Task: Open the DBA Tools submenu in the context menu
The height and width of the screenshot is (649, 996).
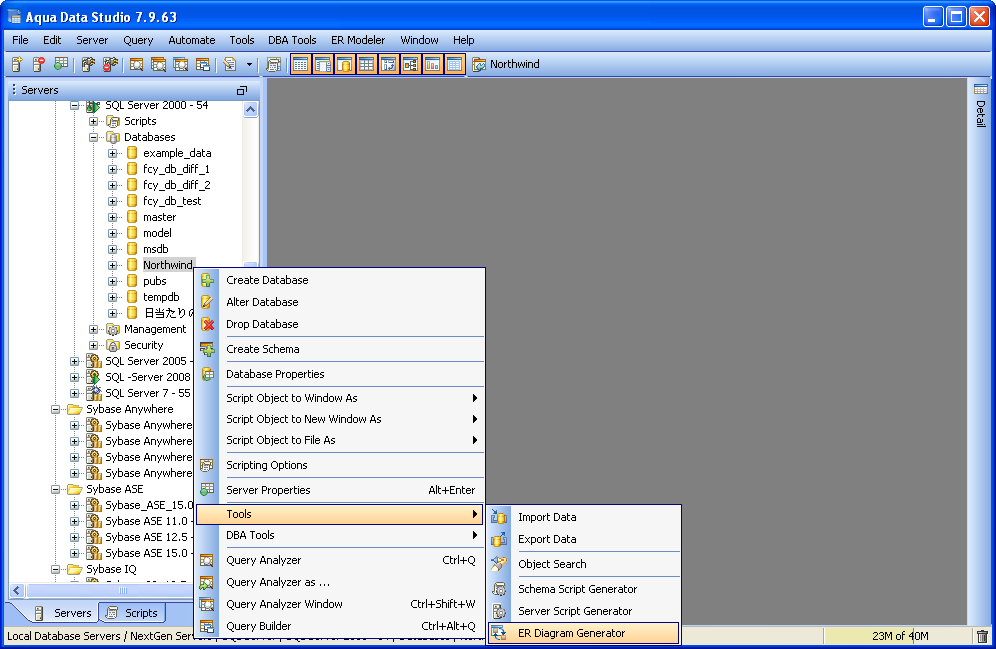Action: coord(340,535)
